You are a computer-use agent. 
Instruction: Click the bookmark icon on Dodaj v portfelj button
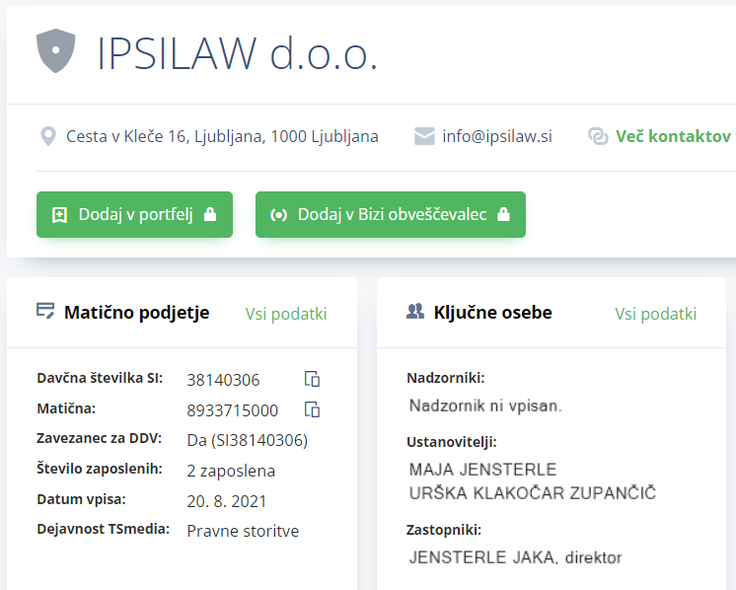60,215
